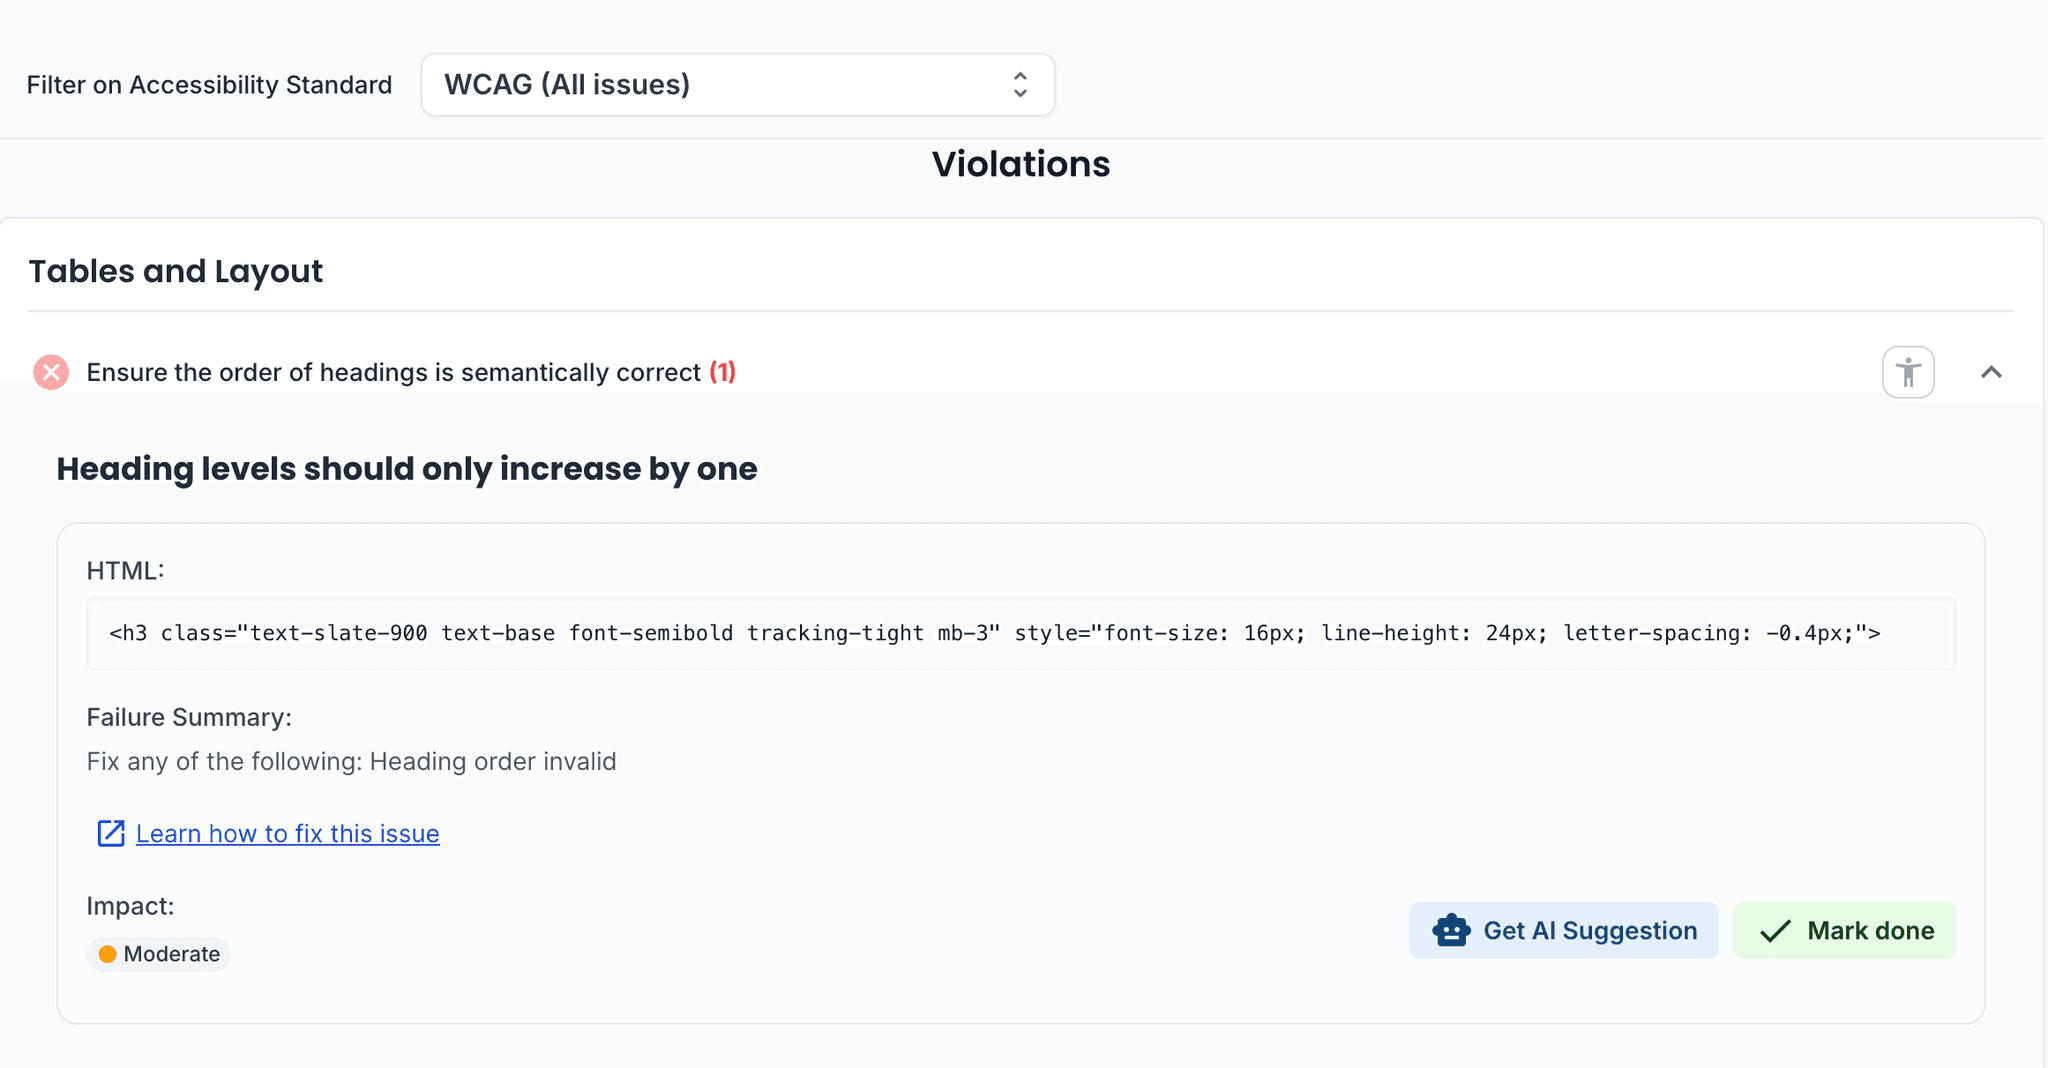Open the 'Learn how to fix this issue' link
The height and width of the screenshot is (1068, 2048).
point(287,833)
